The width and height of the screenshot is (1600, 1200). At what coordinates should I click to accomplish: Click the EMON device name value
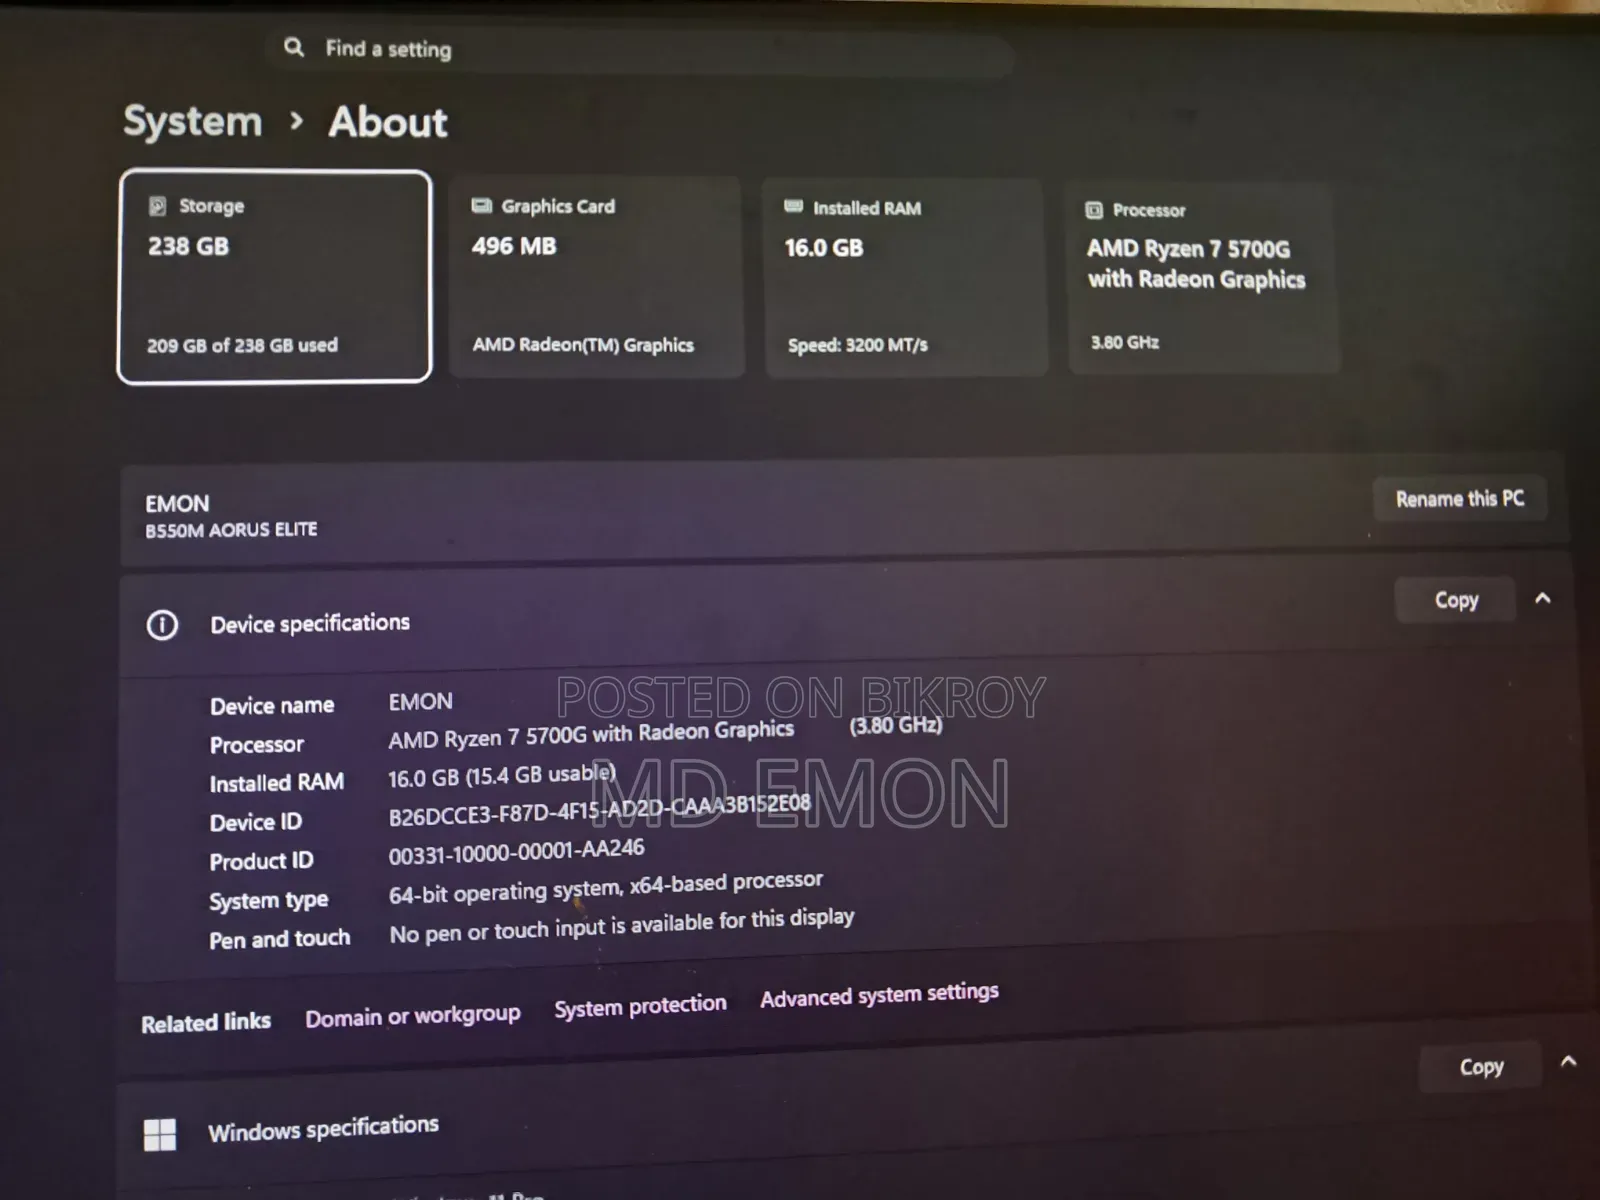[x=420, y=702]
